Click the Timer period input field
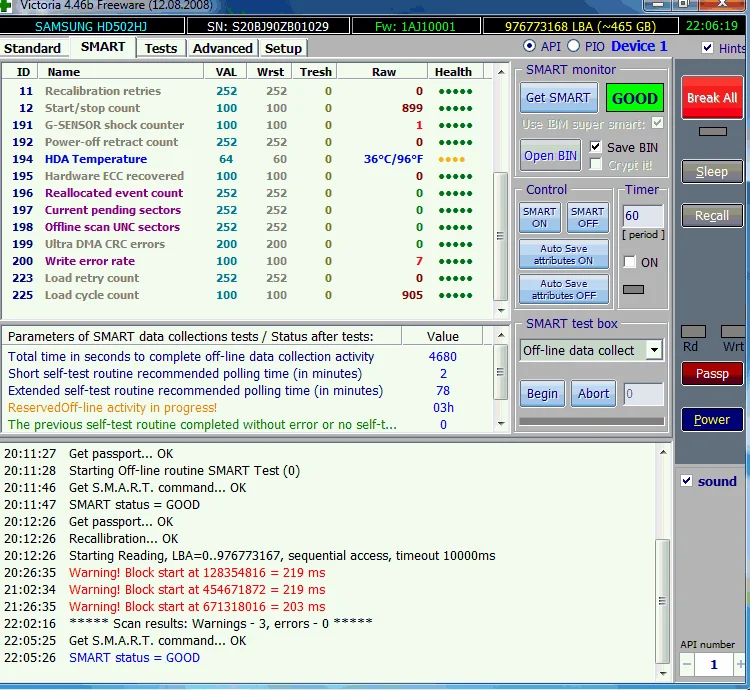 click(642, 216)
